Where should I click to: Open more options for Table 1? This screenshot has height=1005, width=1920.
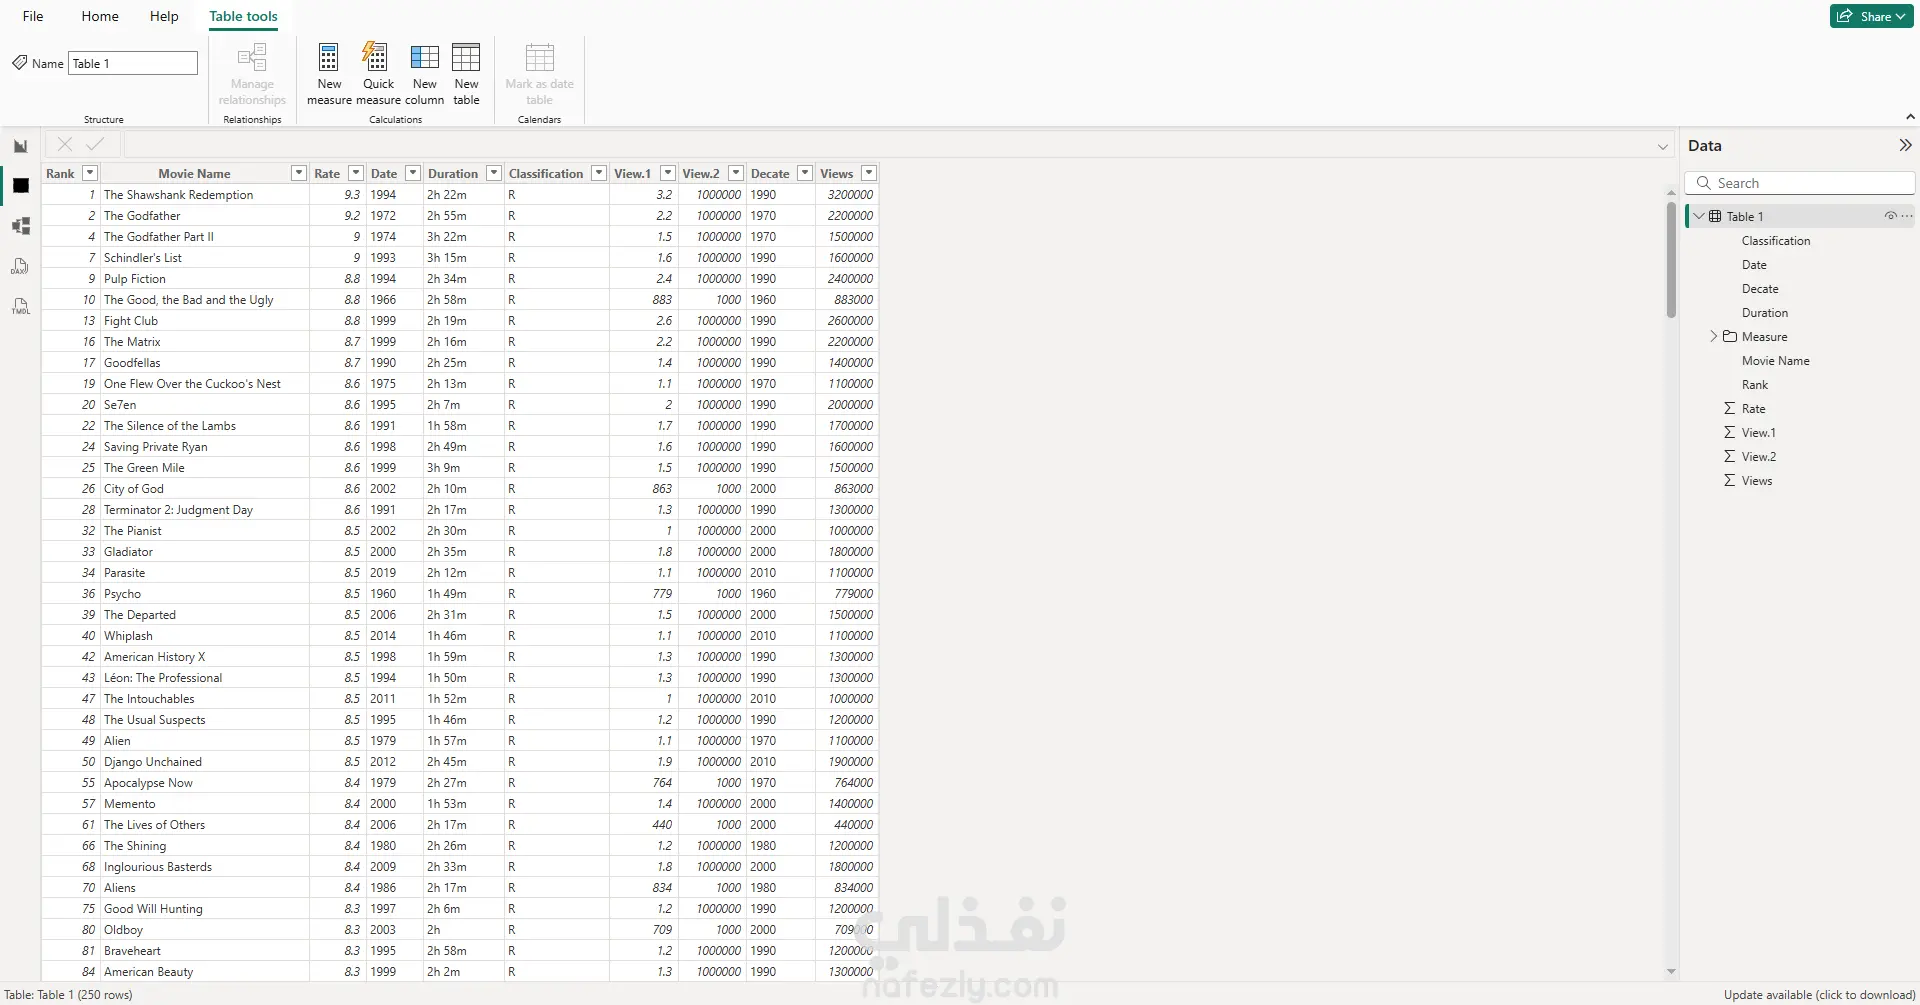(1907, 216)
